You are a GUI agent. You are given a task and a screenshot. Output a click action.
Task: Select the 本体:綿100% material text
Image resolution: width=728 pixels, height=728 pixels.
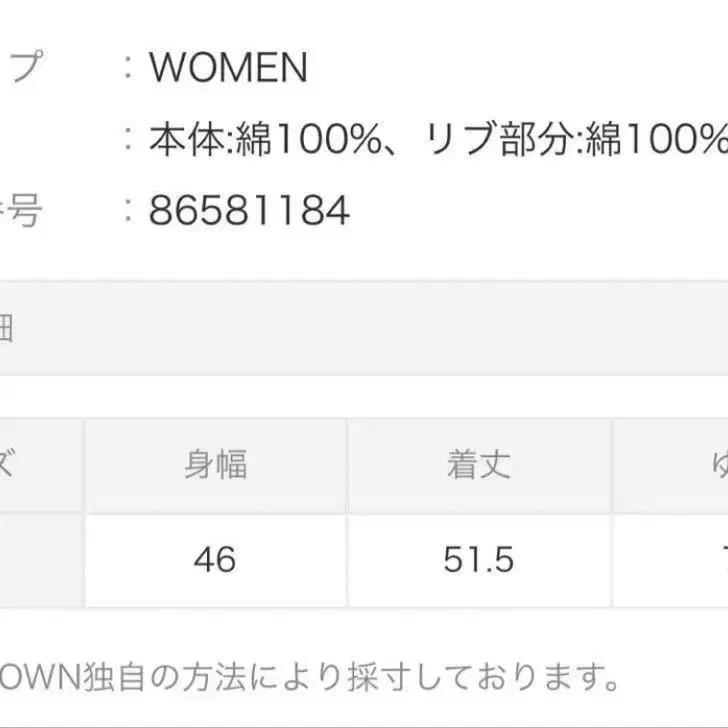pos(265,140)
